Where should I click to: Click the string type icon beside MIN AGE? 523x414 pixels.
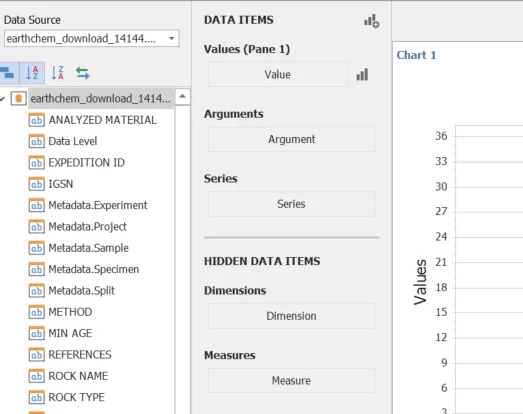tap(36, 334)
